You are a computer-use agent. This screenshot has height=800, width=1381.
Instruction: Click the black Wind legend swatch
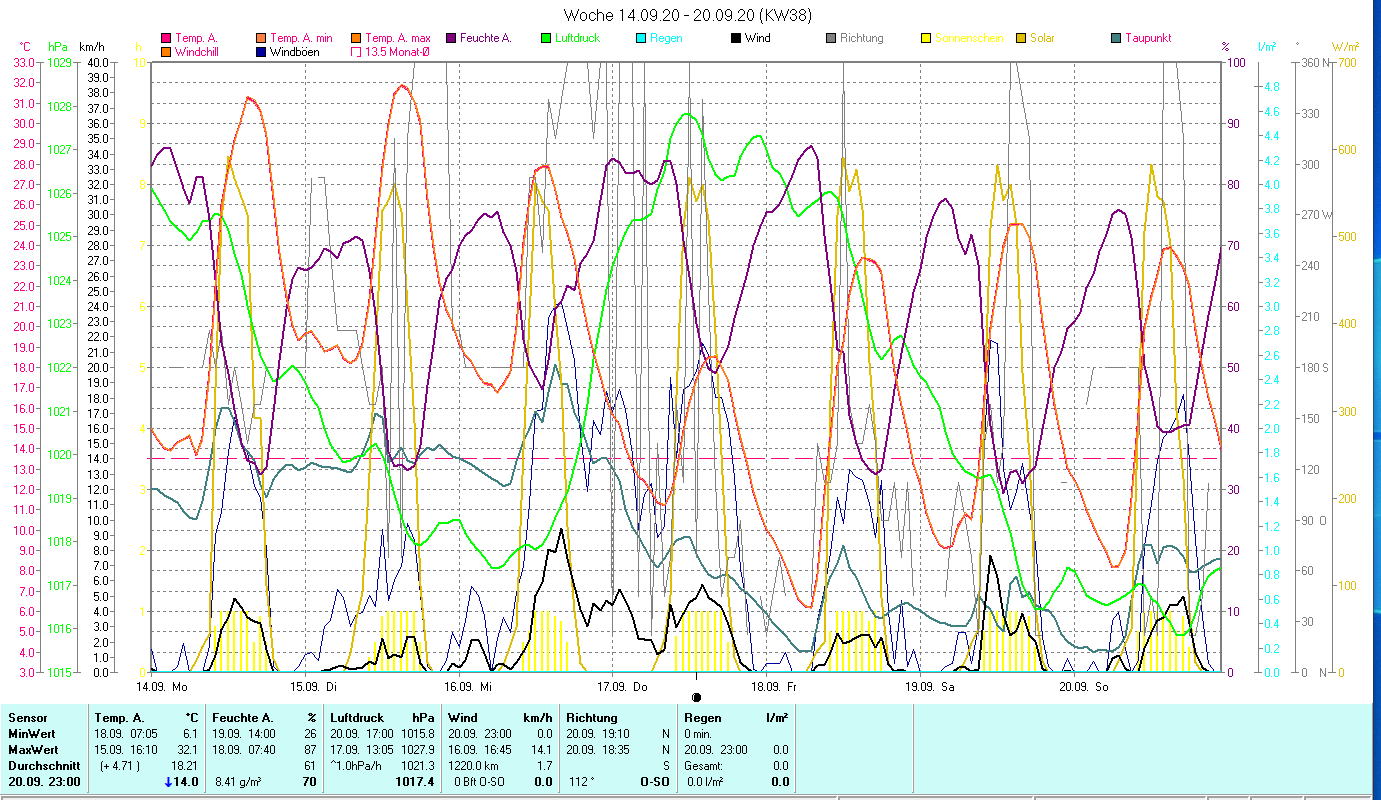pyautogui.click(x=735, y=38)
